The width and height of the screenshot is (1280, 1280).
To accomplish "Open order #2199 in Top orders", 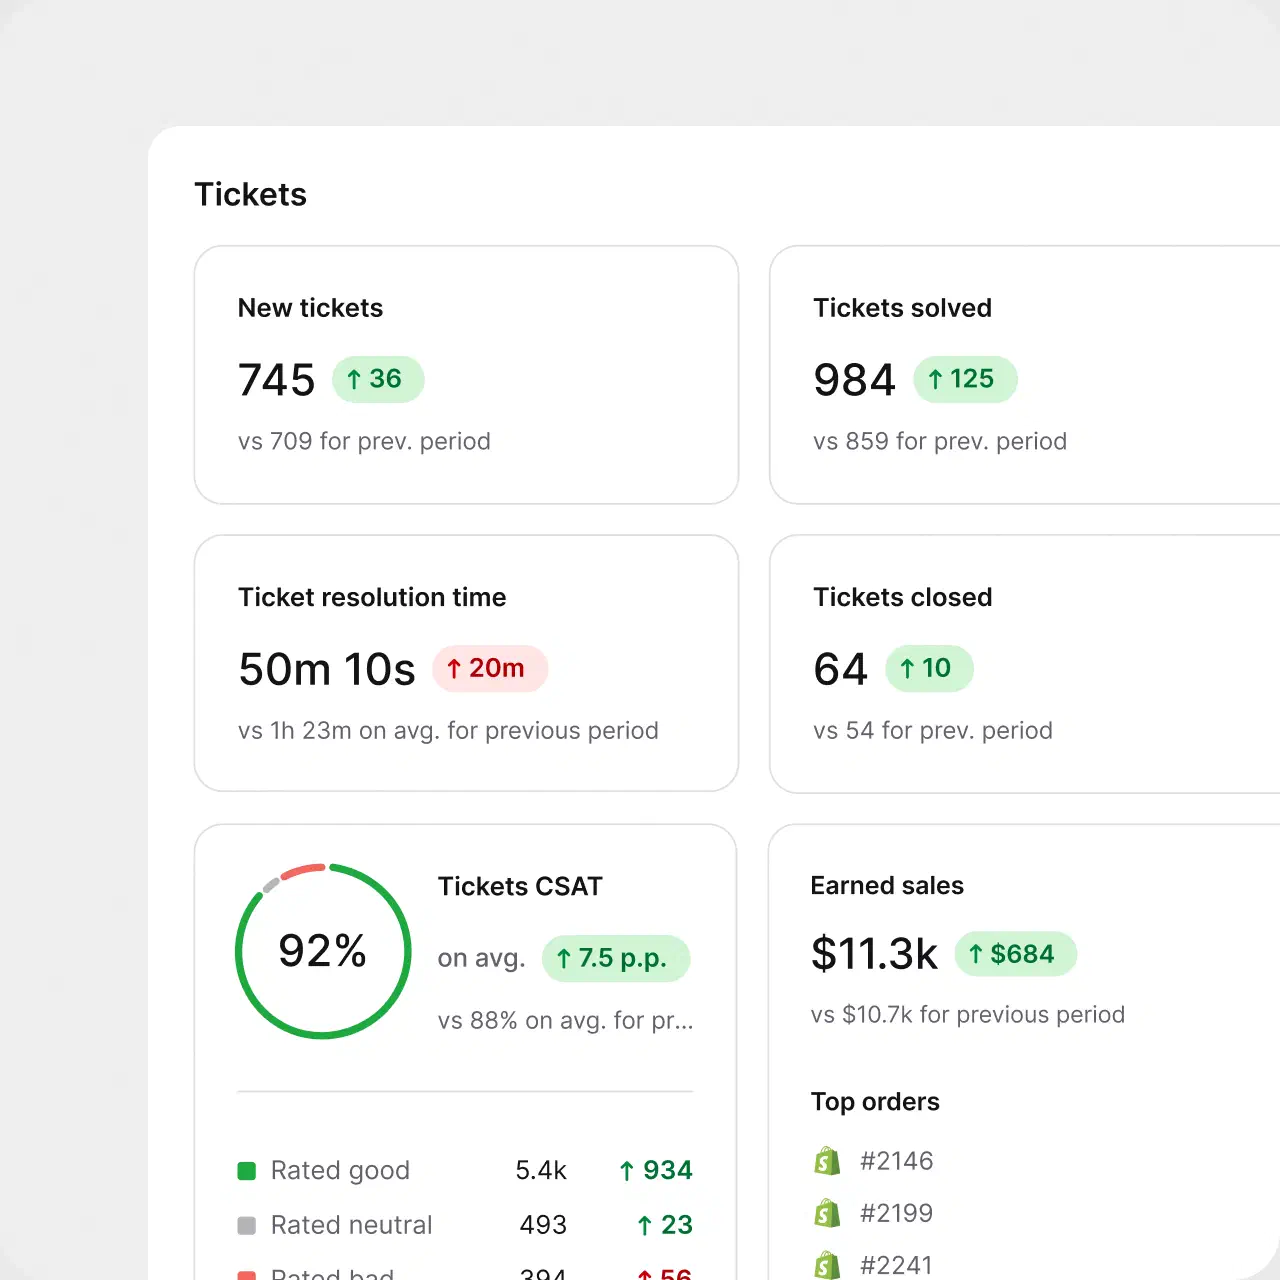I will 896,1213.
